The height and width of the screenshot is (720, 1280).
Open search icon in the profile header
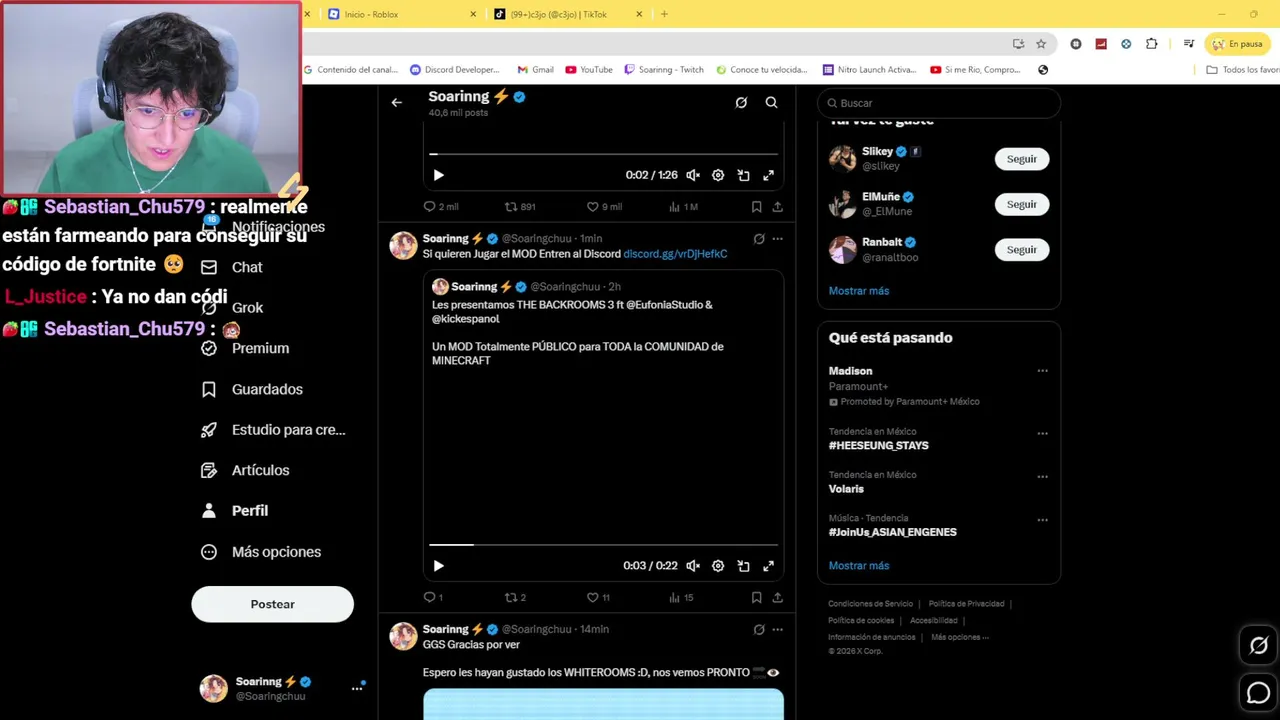point(771,102)
